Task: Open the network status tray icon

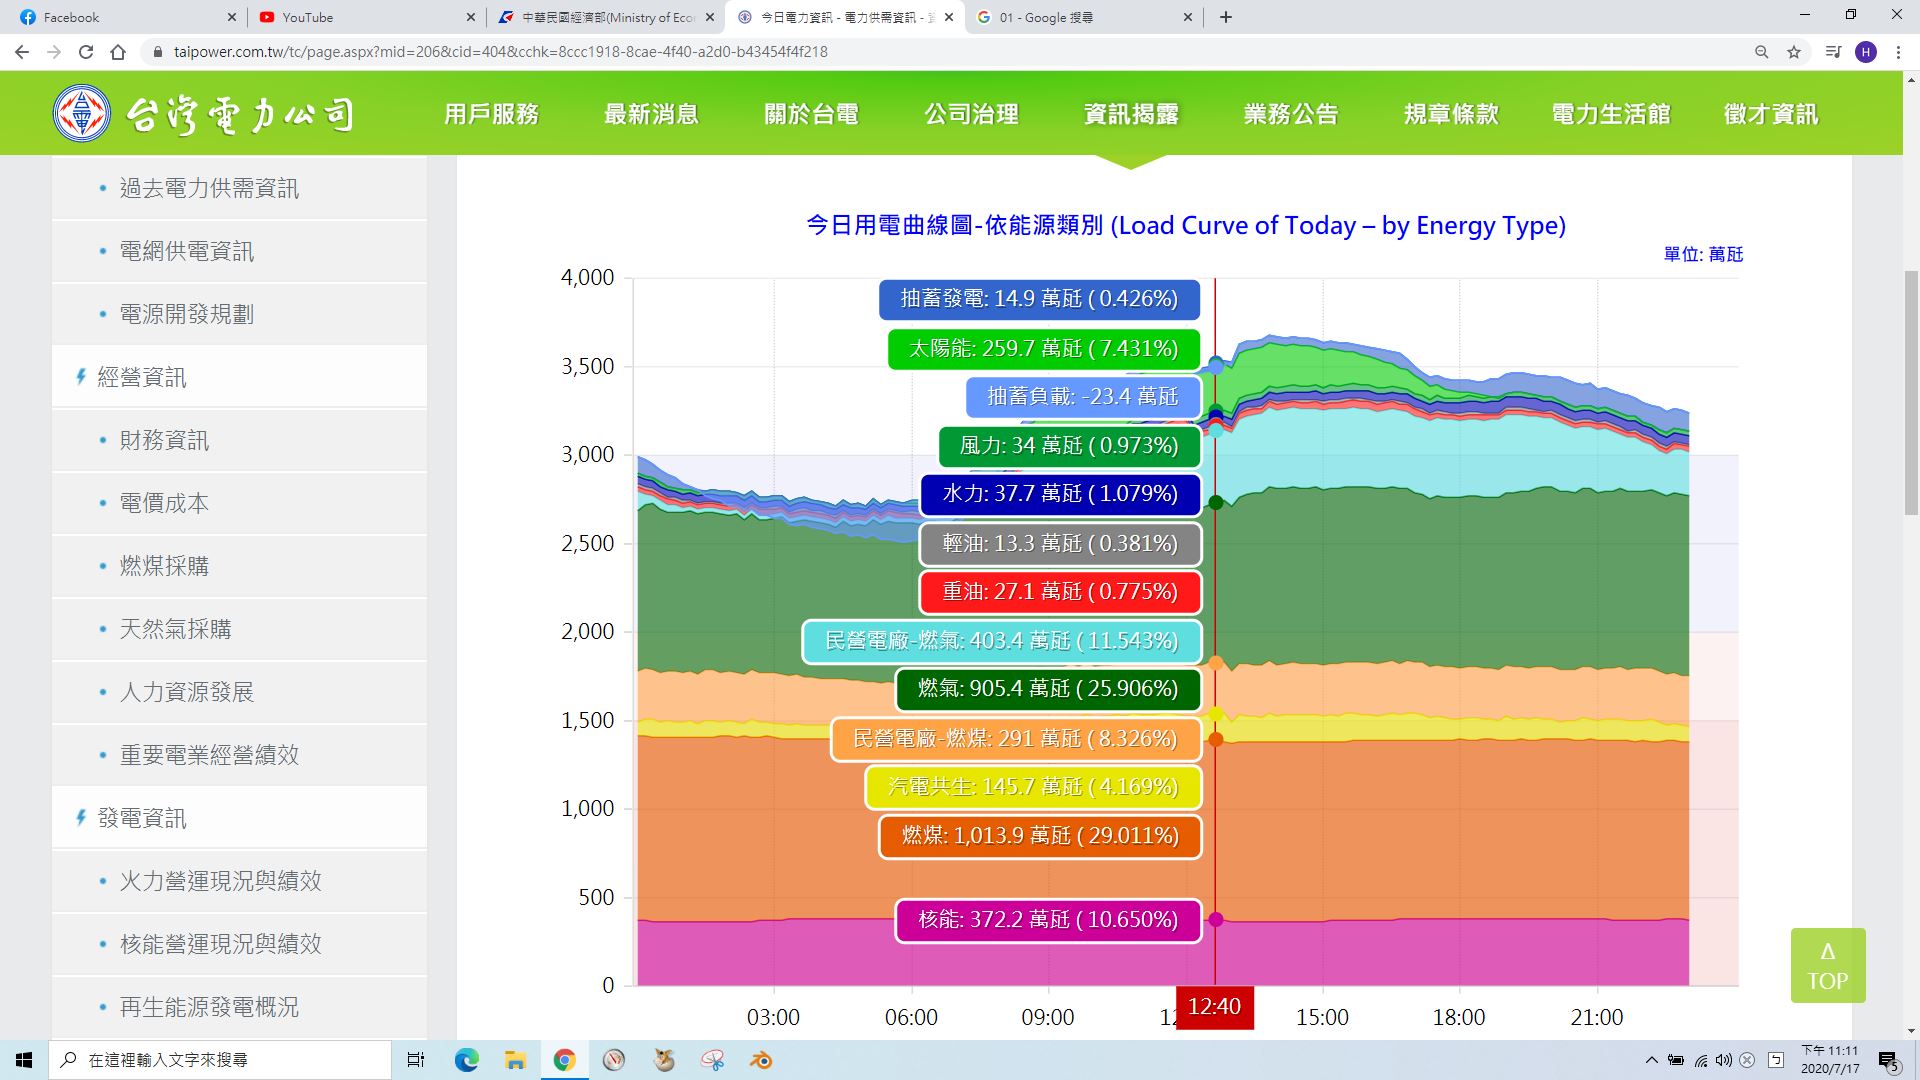Action: click(1700, 1060)
